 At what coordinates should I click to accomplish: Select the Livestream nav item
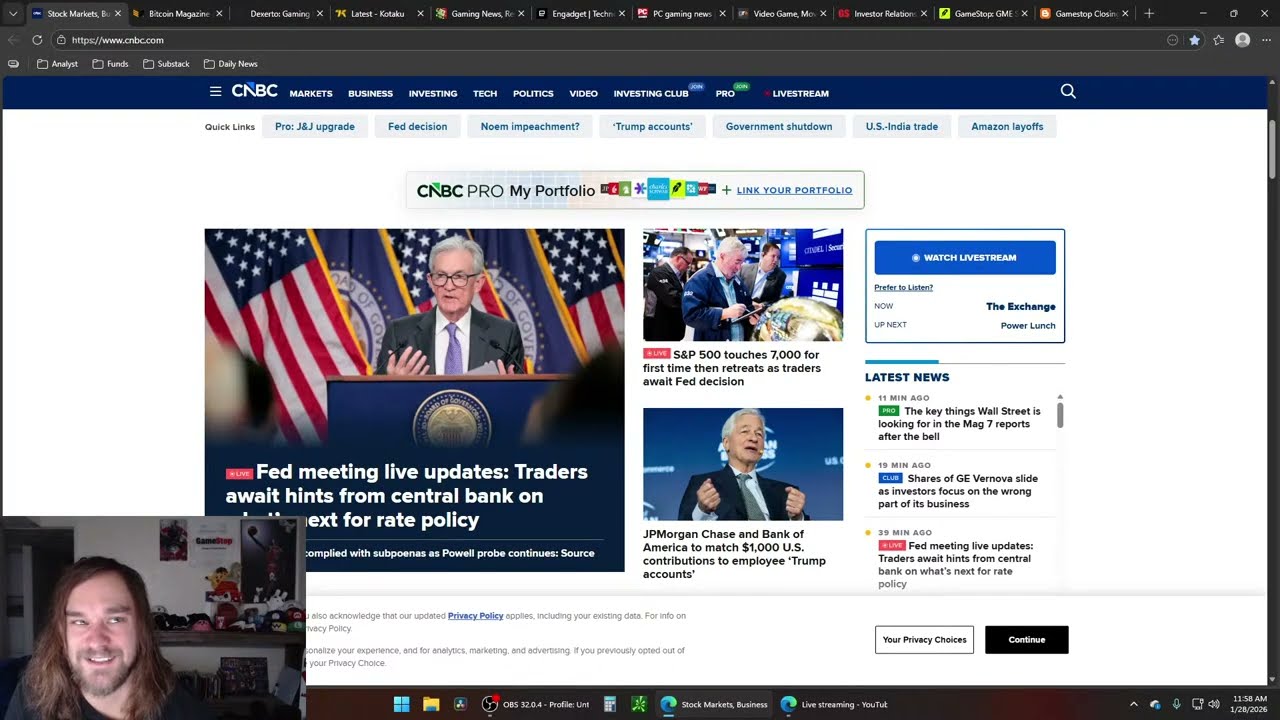[799, 93]
